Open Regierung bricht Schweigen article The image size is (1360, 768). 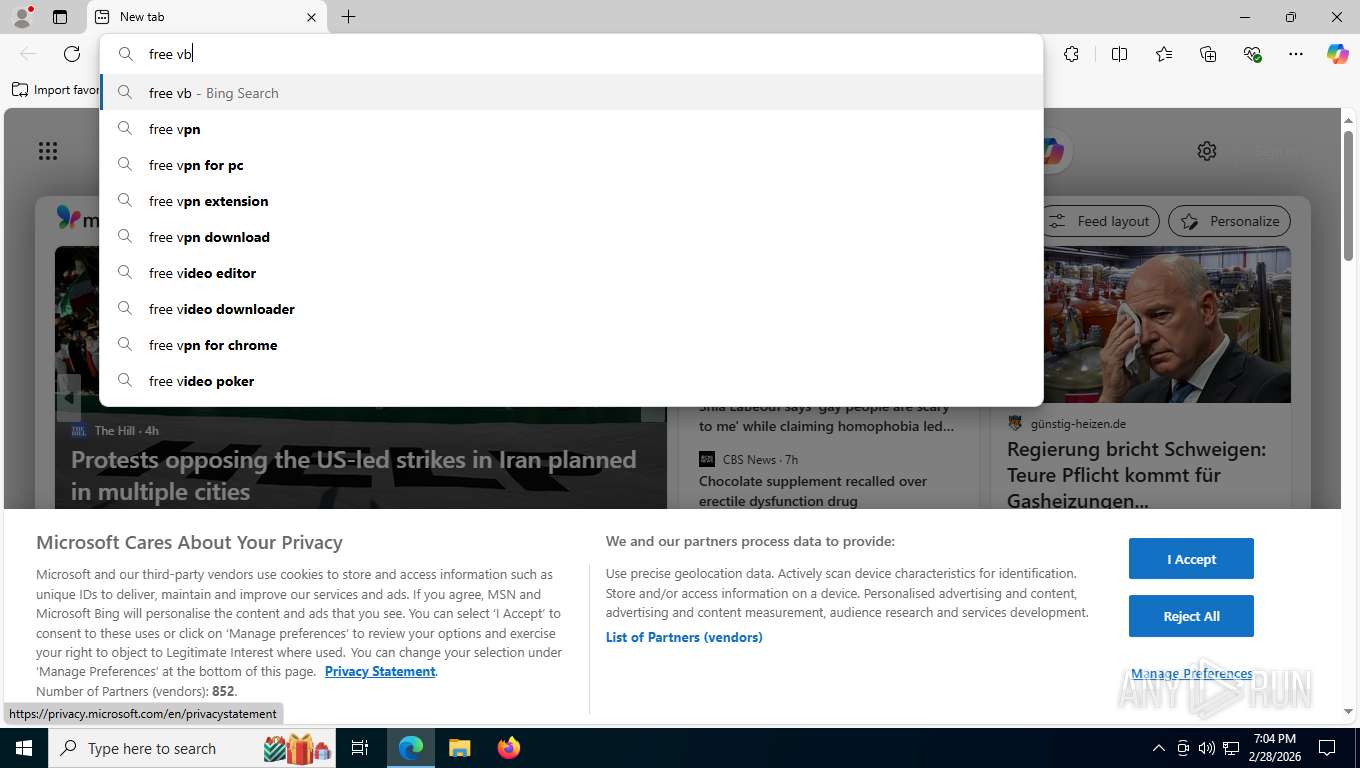click(1137, 475)
